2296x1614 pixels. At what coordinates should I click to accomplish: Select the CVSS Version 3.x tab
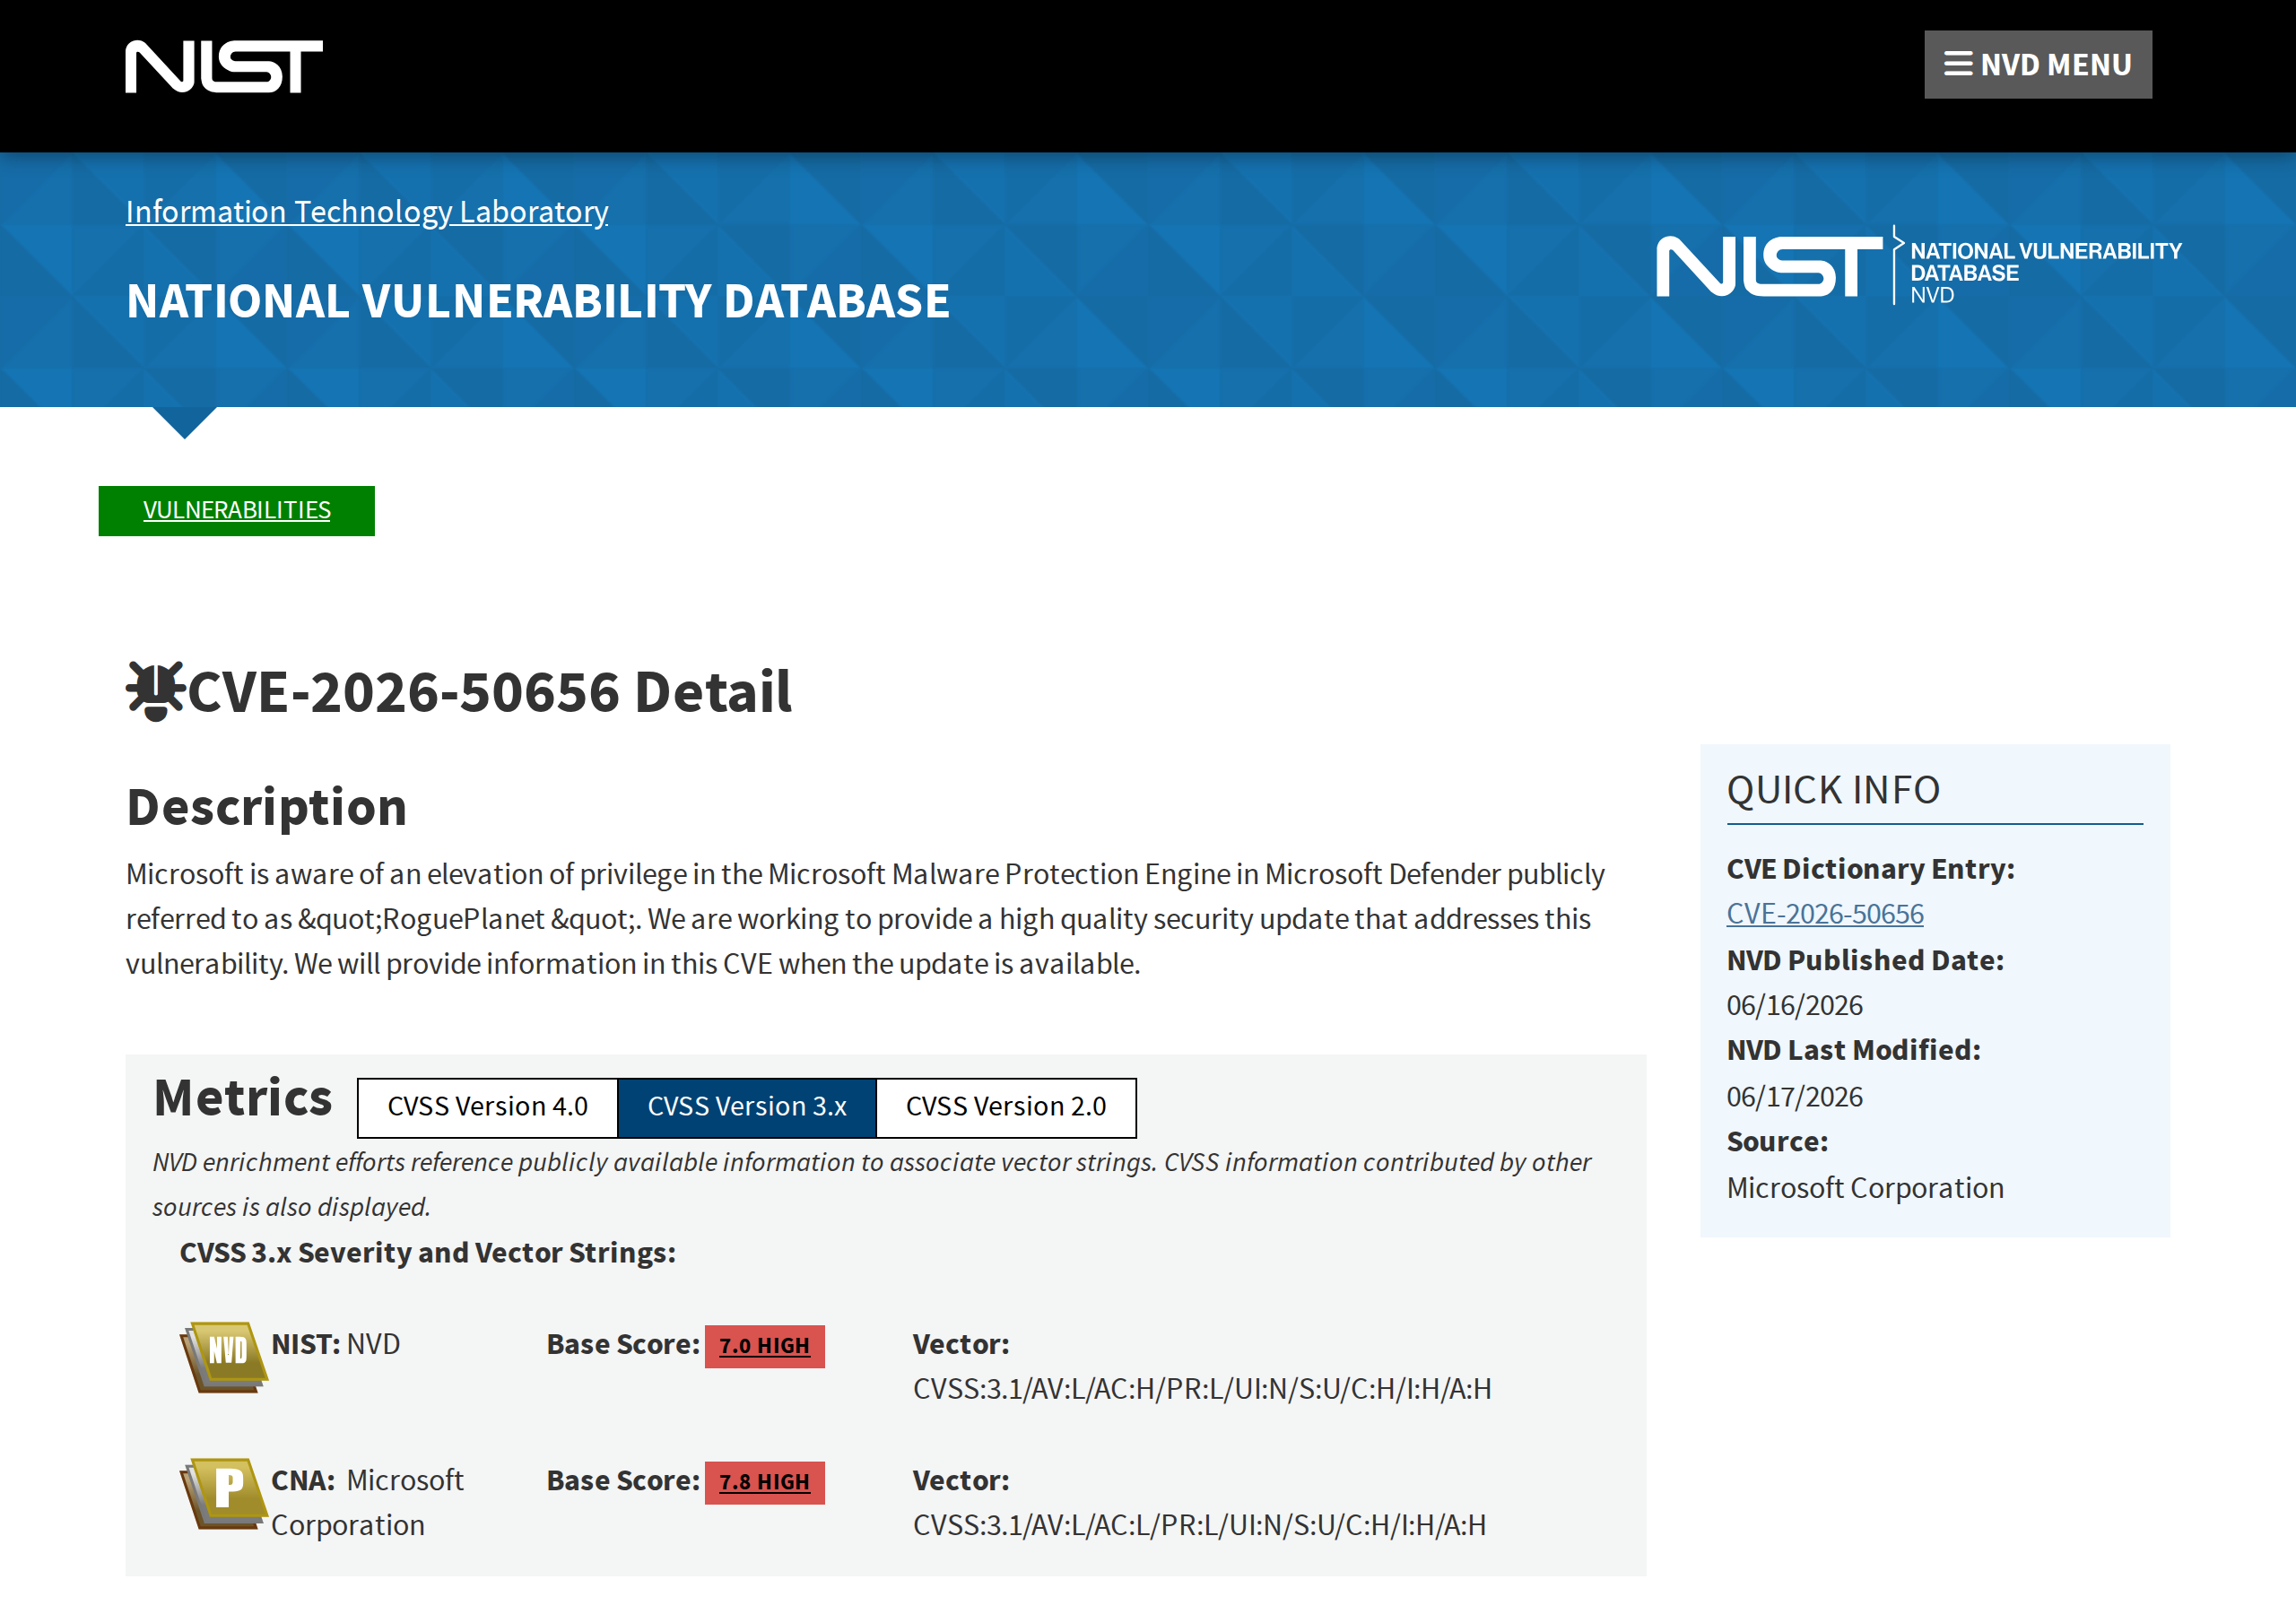click(x=747, y=1107)
